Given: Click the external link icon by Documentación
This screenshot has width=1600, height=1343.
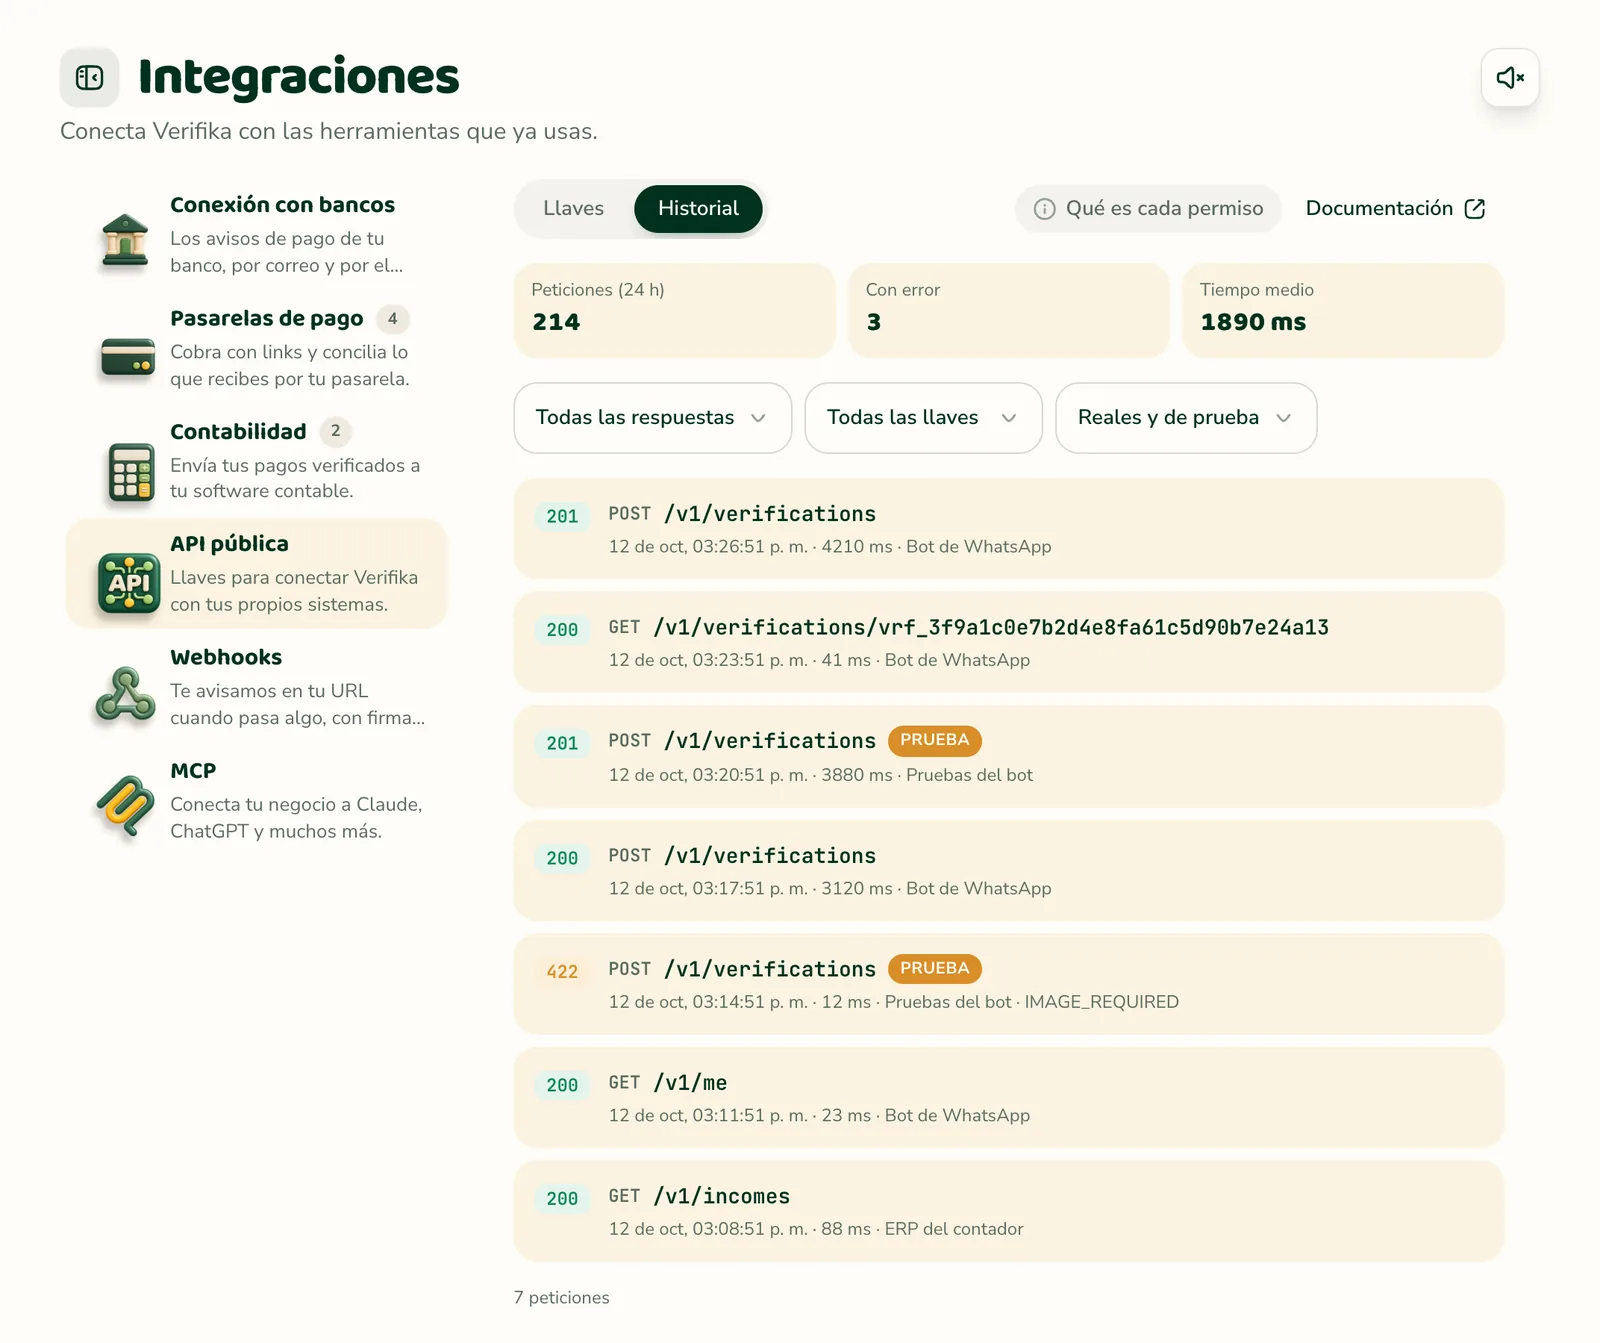Looking at the screenshot, I should 1475,208.
